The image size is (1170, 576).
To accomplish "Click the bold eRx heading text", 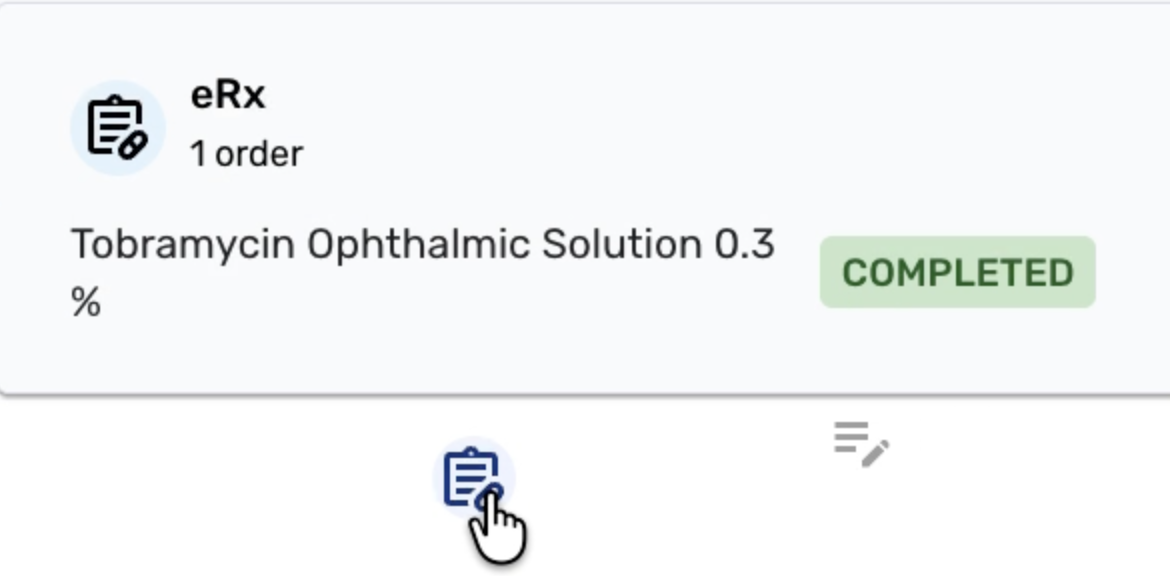I will (x=228, y=95).
